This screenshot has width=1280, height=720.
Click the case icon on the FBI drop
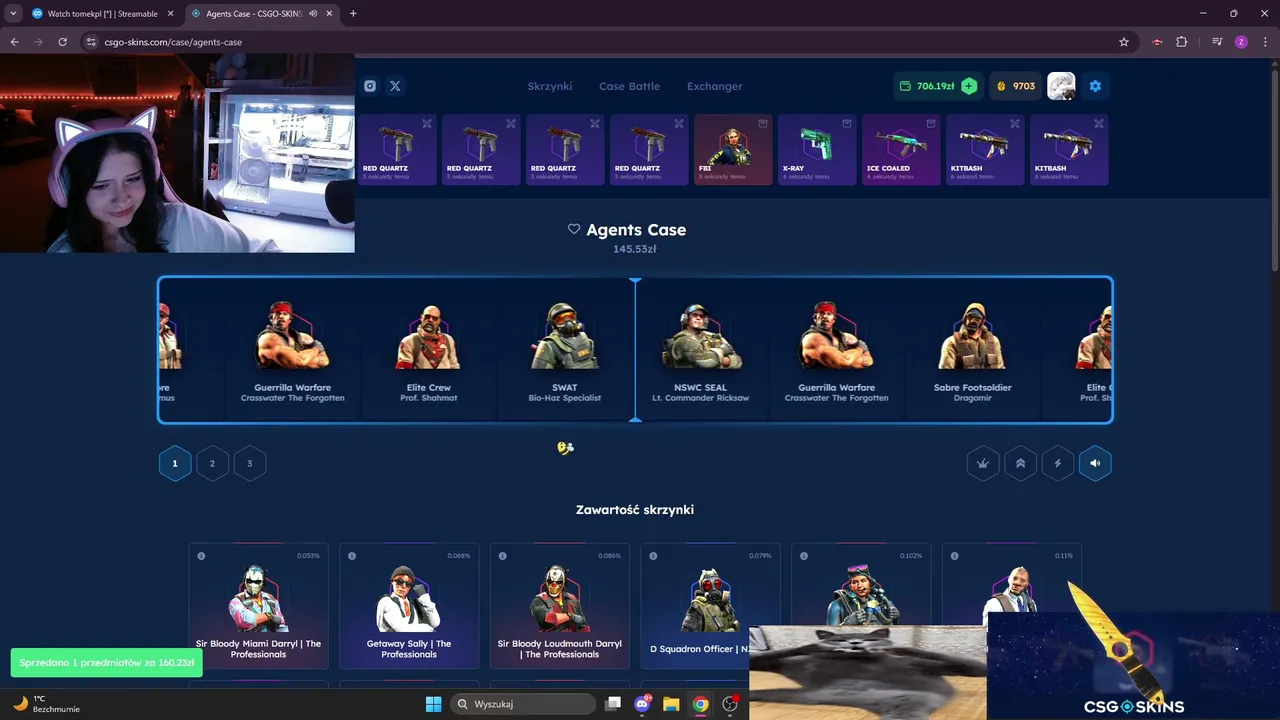click(763, 124)
